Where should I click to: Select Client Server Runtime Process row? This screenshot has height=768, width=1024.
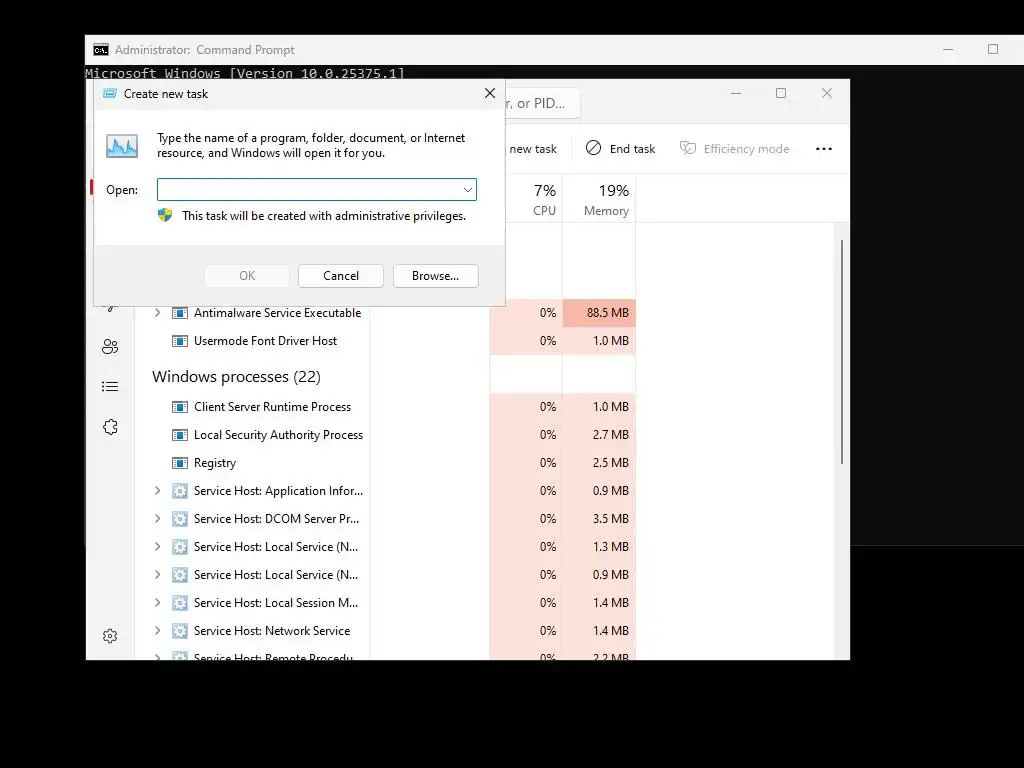(x=385, y=407)
